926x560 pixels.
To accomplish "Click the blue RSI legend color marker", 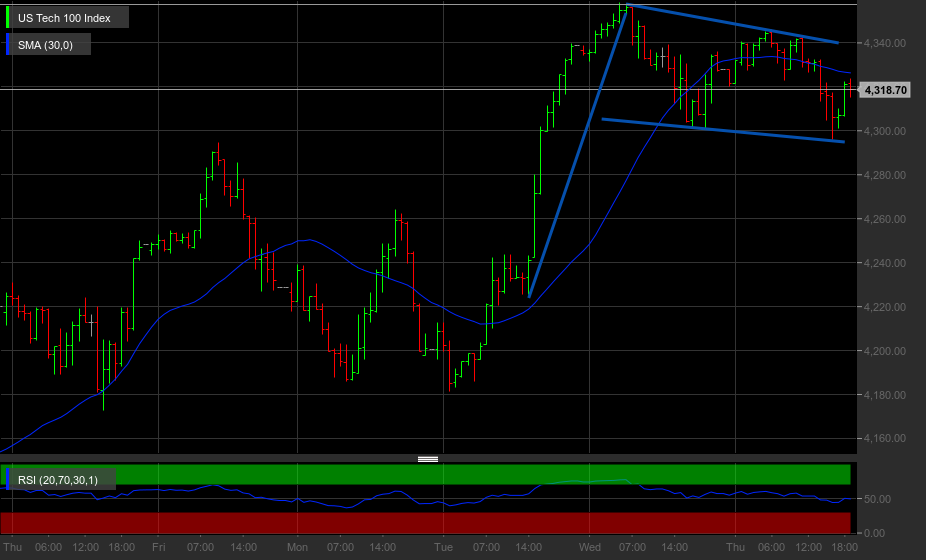I will pos(8,479).
